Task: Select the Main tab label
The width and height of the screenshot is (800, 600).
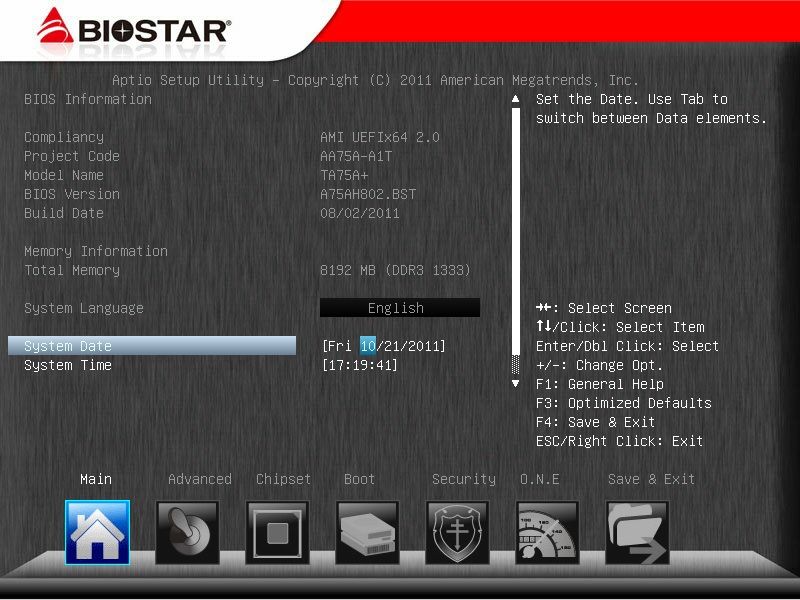Action: [x=96, y=479]
